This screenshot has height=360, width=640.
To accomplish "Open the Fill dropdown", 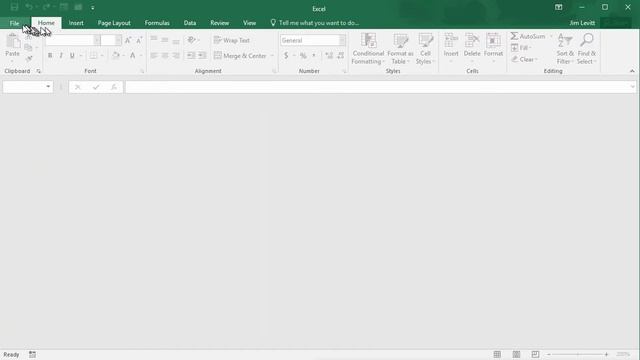I will click(521, 48).
